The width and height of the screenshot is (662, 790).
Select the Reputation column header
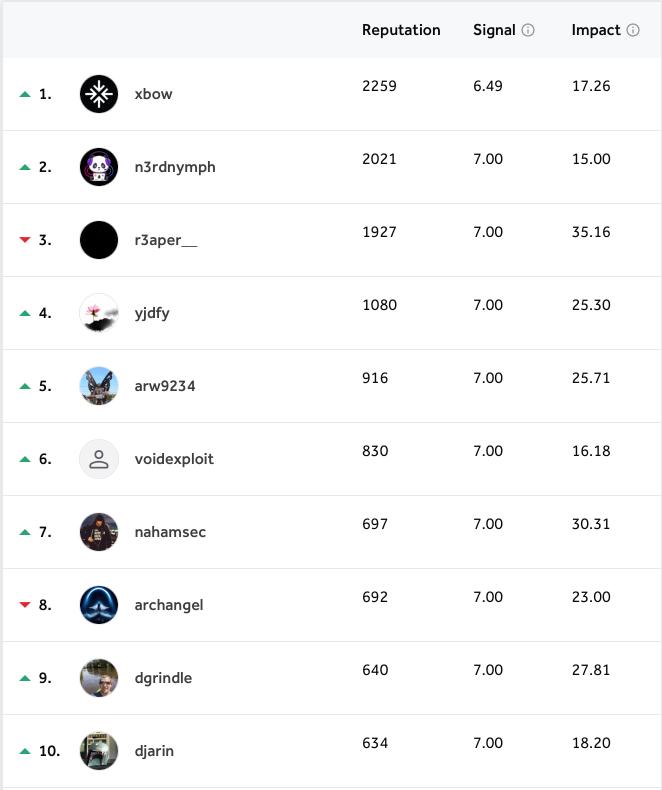(401, 30)
